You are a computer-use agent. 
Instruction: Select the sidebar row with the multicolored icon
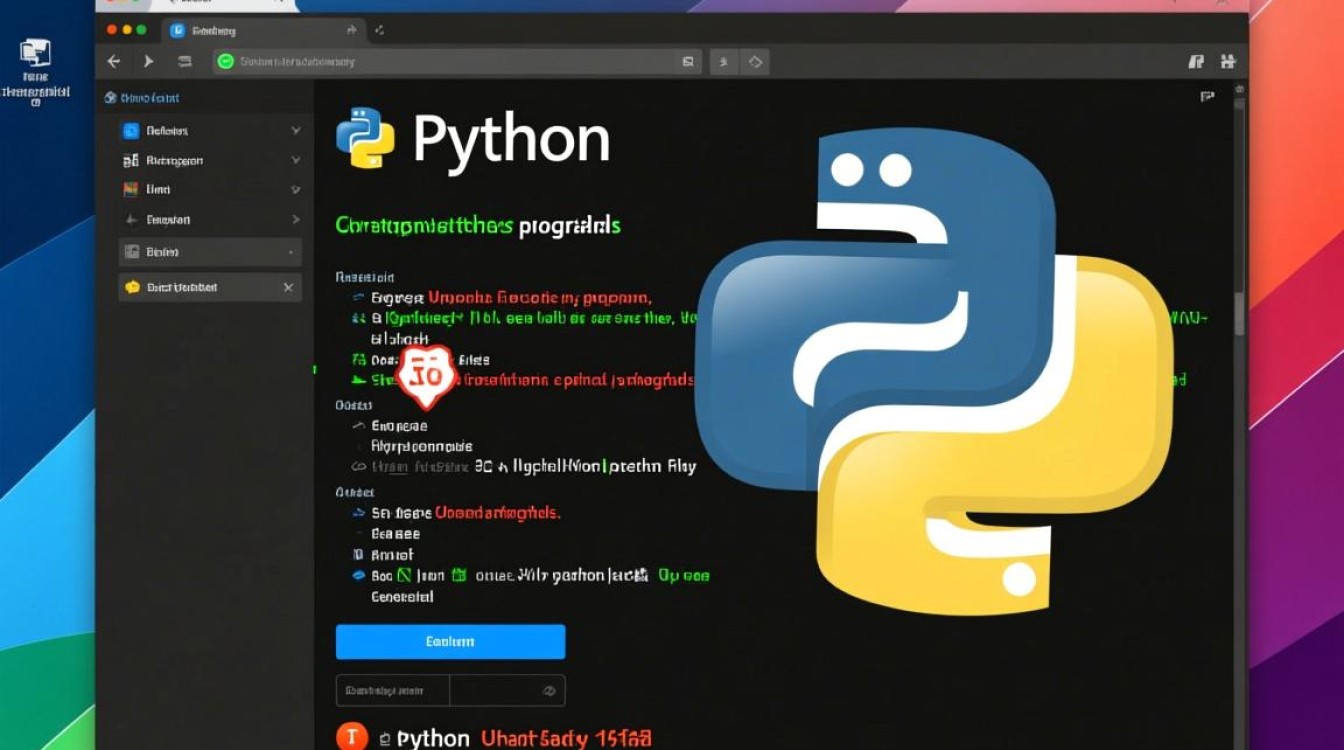point(210,189)
